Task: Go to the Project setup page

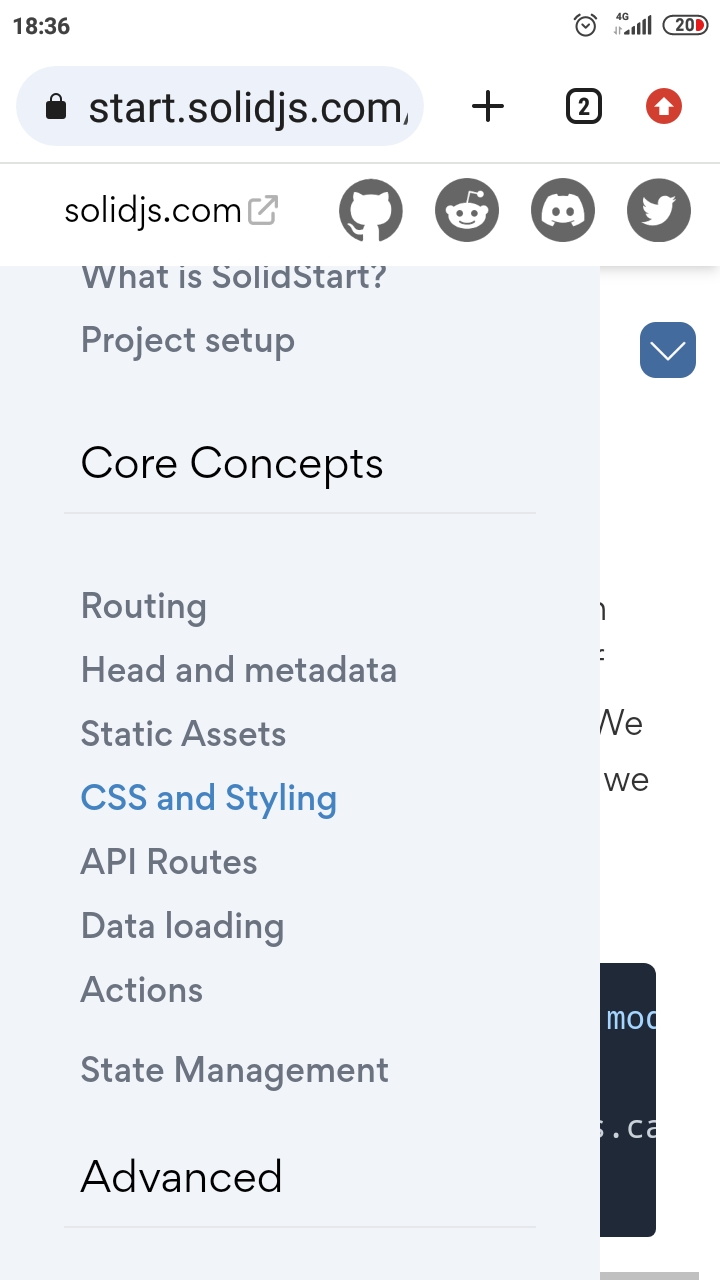Action: click(188, 340)
